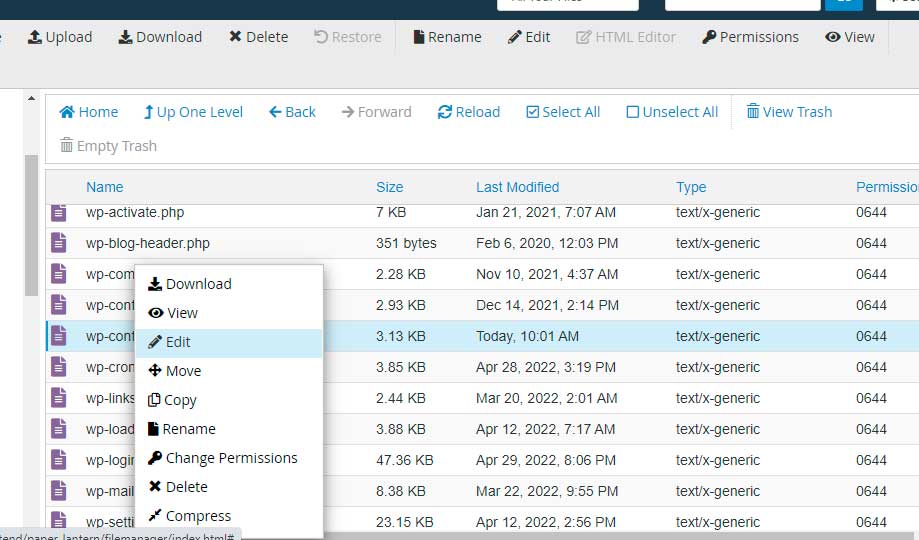The image size is (919, 540).
Task: Select wp-blog-header.php file name
Action: [x=148, y=243]
